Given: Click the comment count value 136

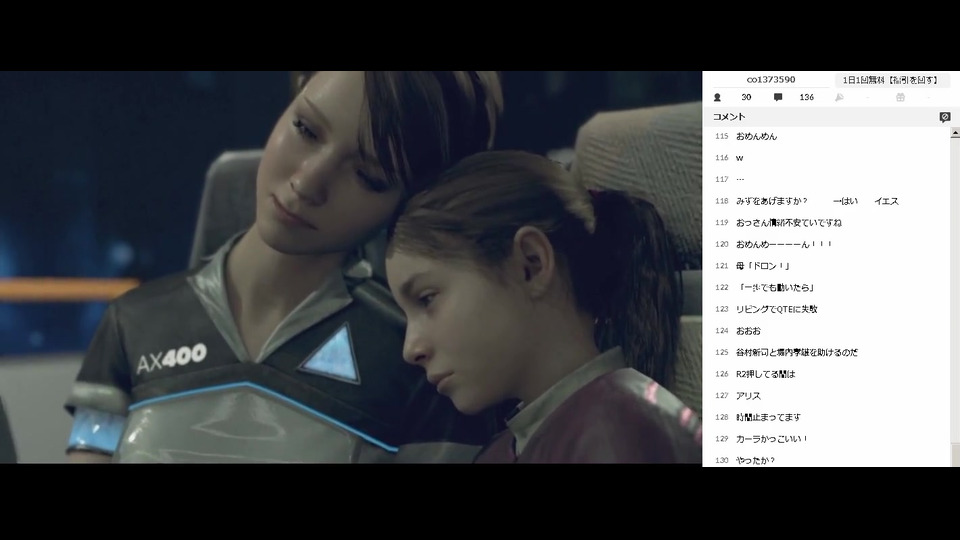Looking at the screenshot, I should click(806, 97).
